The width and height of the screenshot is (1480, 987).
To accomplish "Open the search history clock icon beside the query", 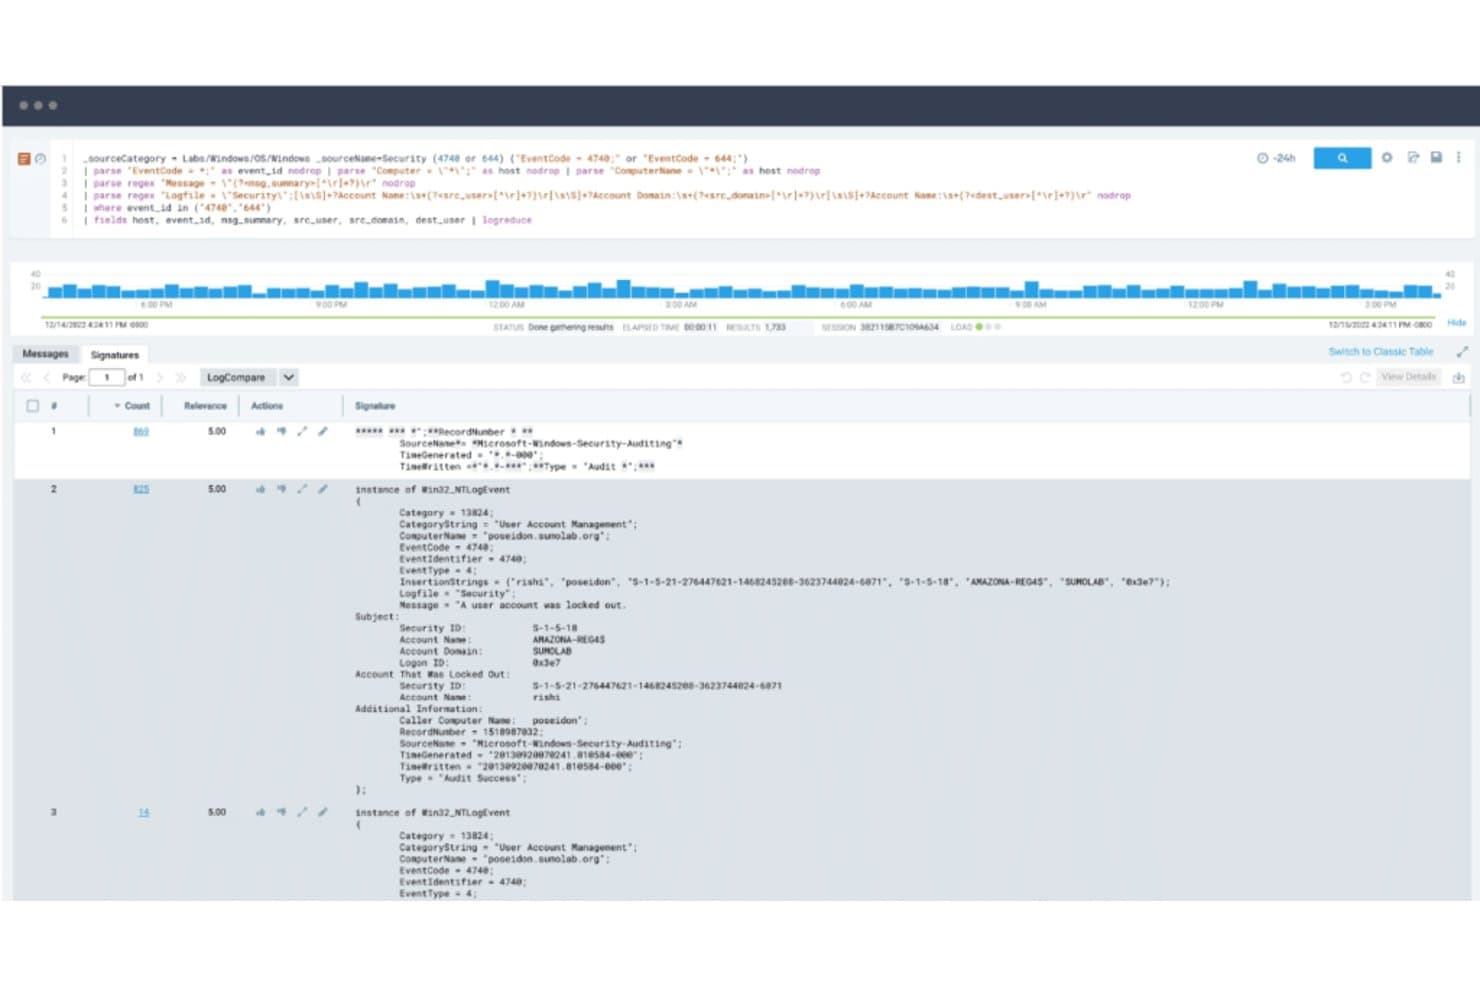I will point(41,159).
